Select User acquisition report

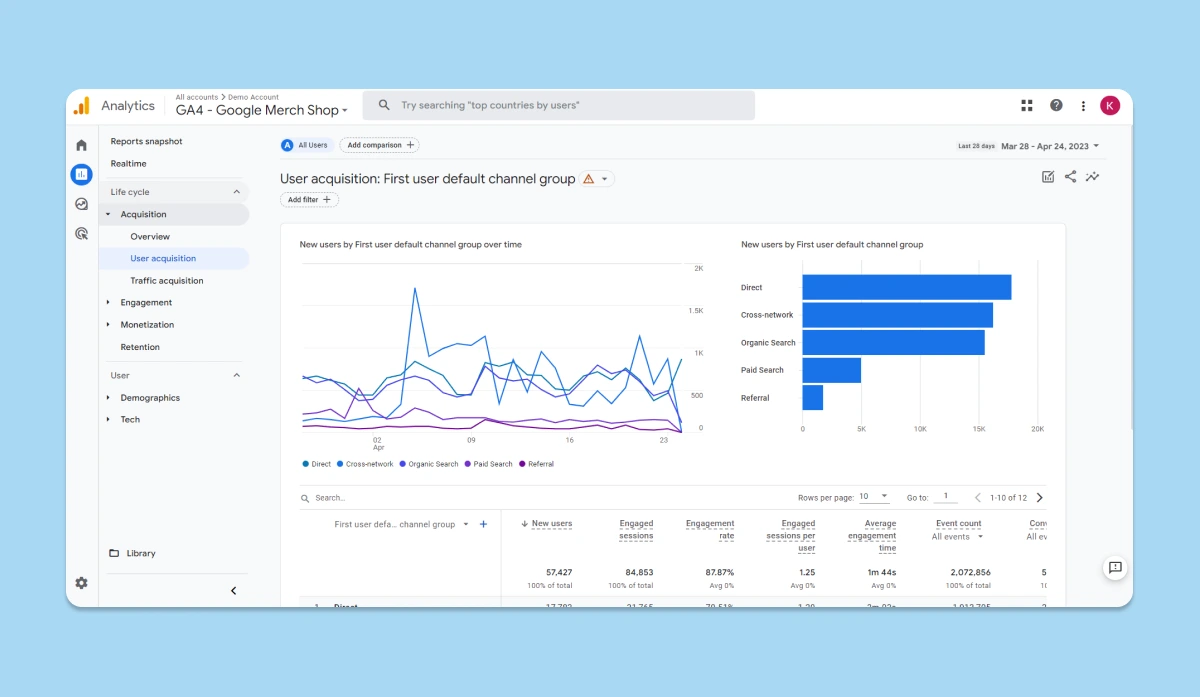tap(163, 259)
